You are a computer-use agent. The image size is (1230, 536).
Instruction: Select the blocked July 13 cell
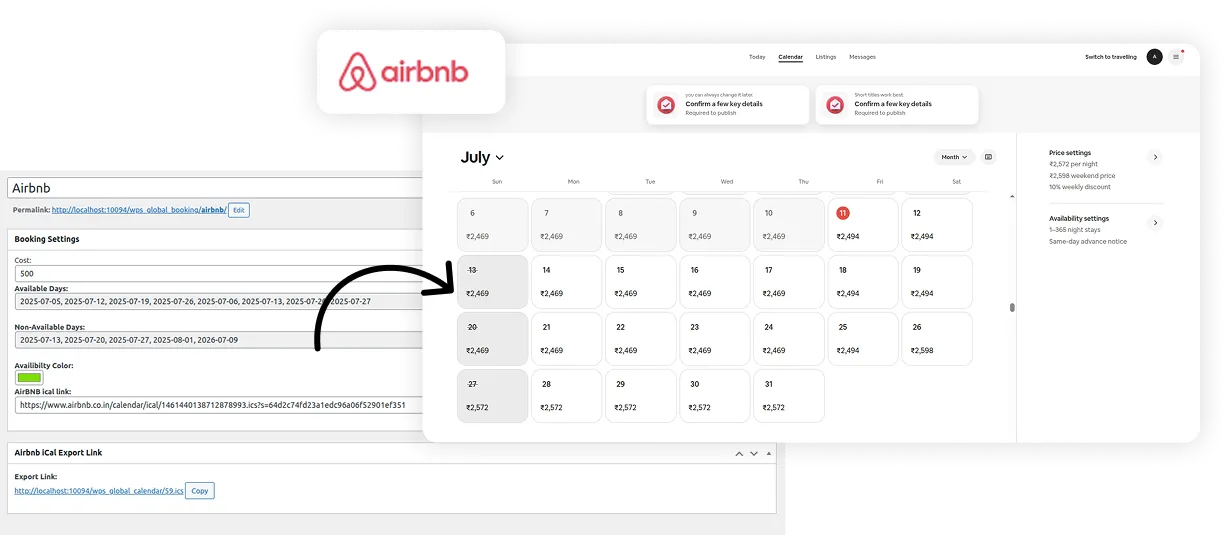coord(492,282)
